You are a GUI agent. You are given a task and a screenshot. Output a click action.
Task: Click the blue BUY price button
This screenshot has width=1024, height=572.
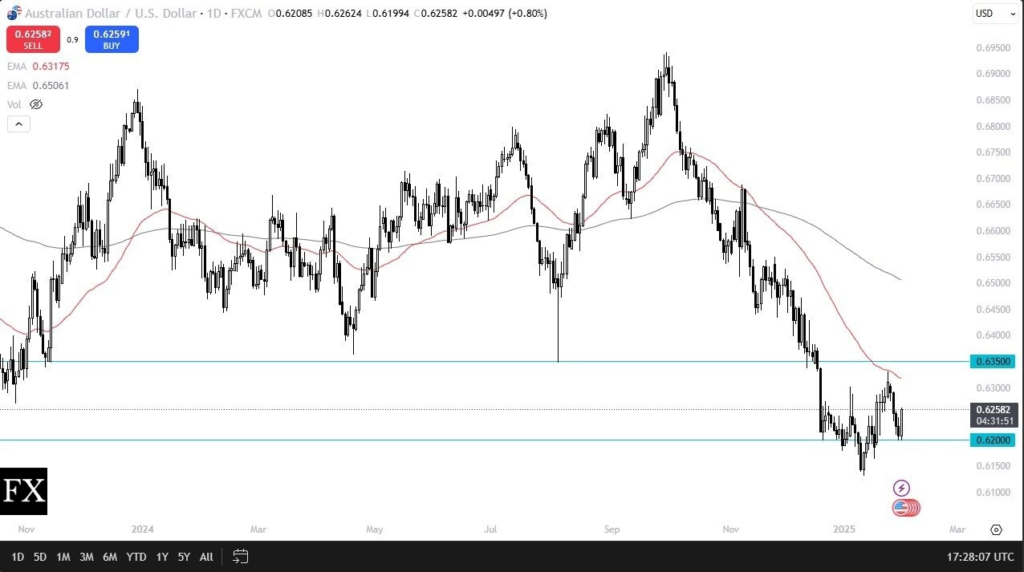click(x=111, y=40)
